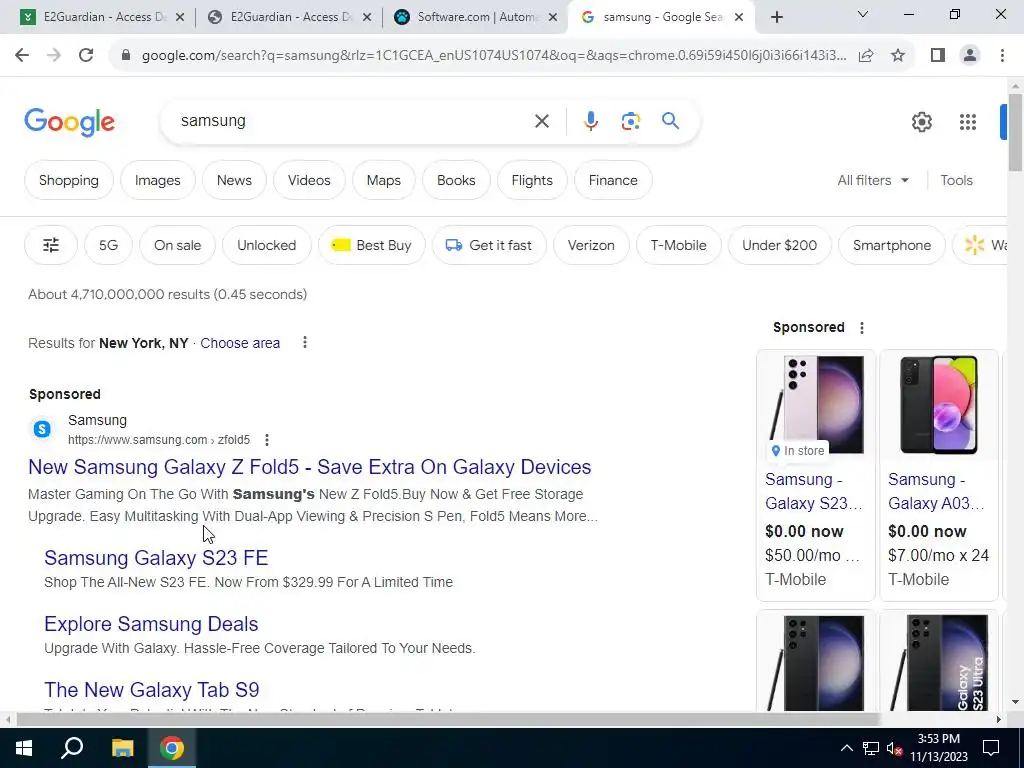This screenshot has height=768, width=1024.
Task: Open New Samsung Galaxy Z Fold5 ad link
Action: click(310, 467)
